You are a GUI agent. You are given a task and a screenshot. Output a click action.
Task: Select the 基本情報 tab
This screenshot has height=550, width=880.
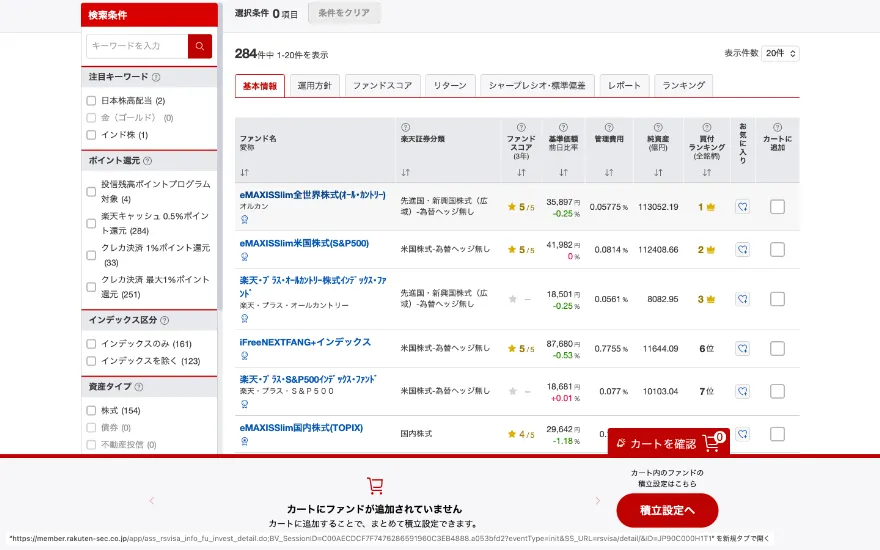(260, 86)
